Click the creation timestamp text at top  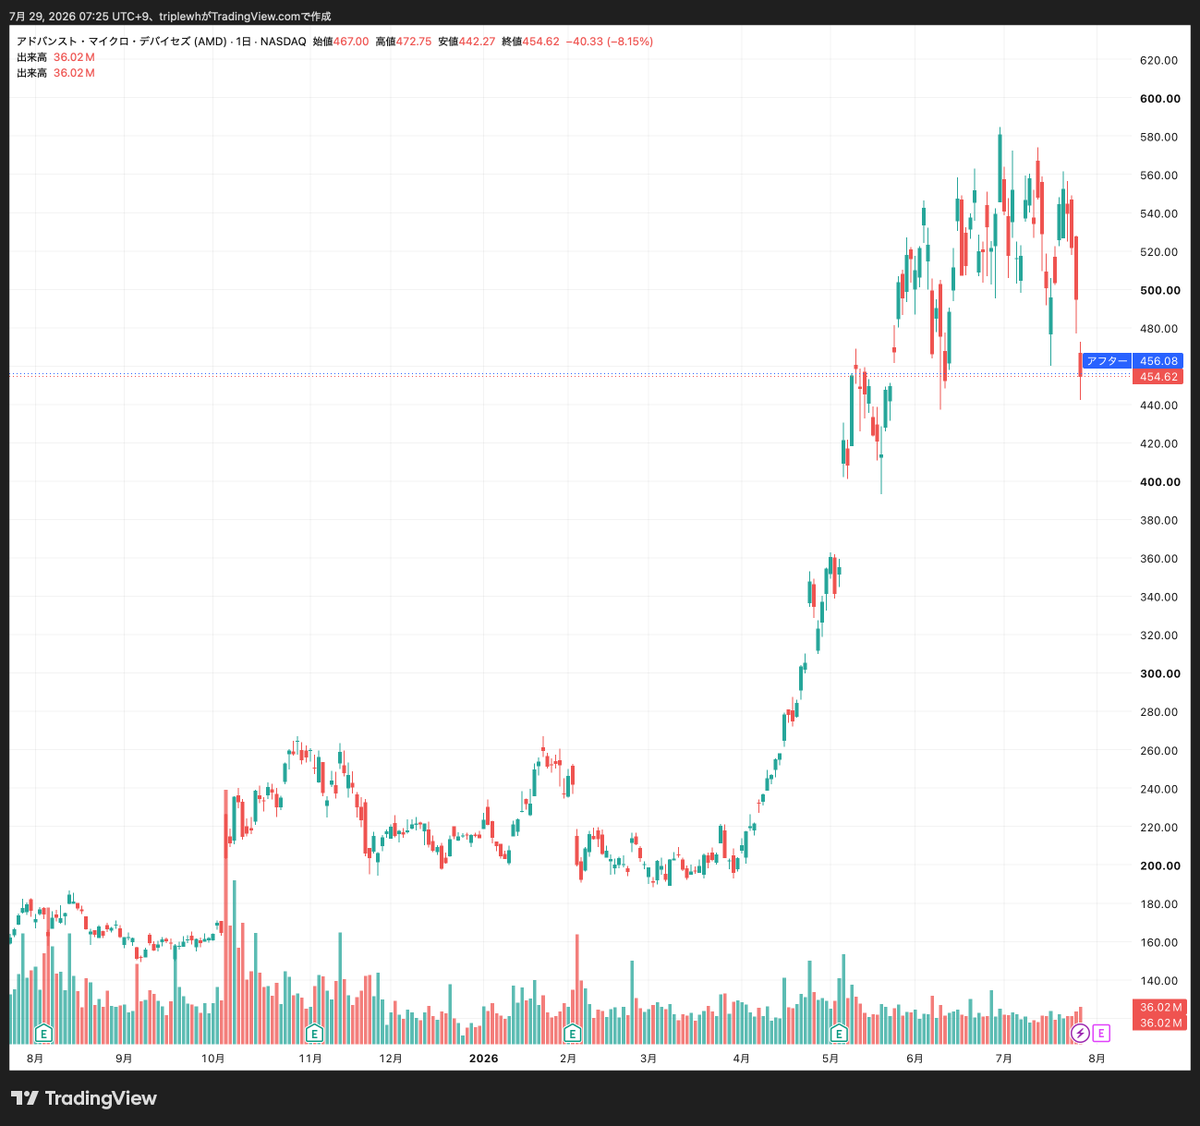[x=169, y=17]
